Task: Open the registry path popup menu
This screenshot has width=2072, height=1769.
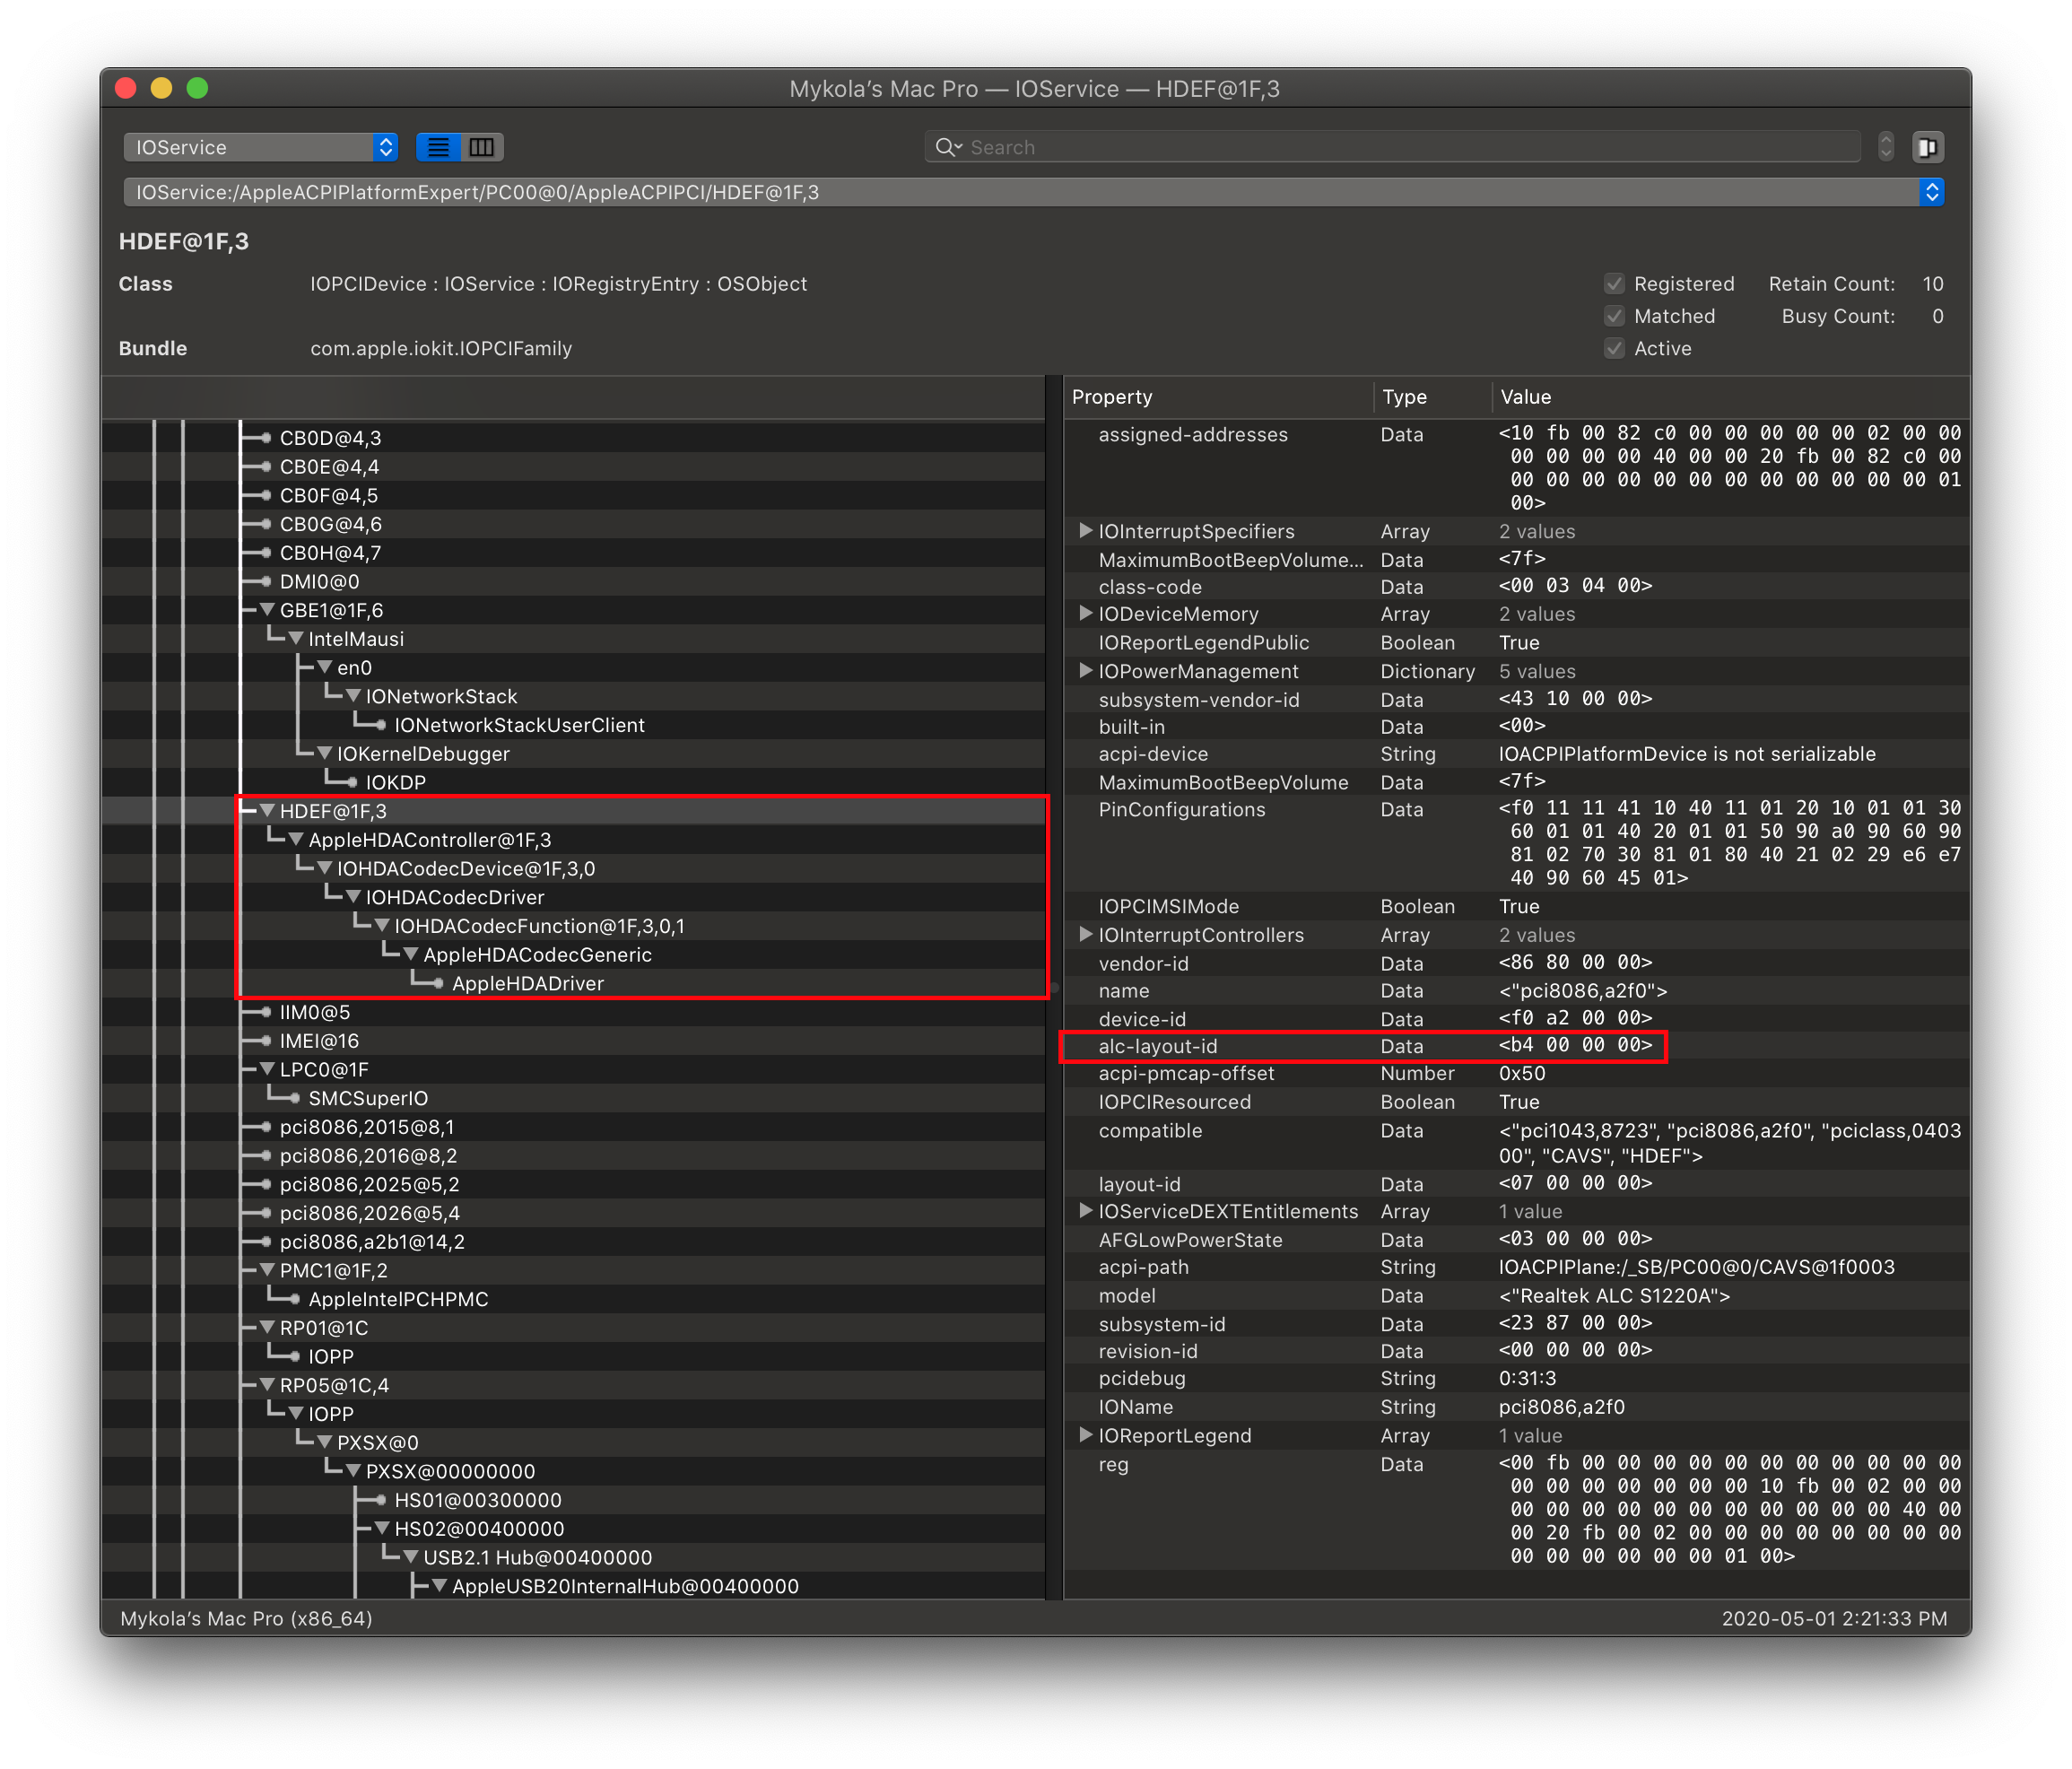Action: 1931,192
